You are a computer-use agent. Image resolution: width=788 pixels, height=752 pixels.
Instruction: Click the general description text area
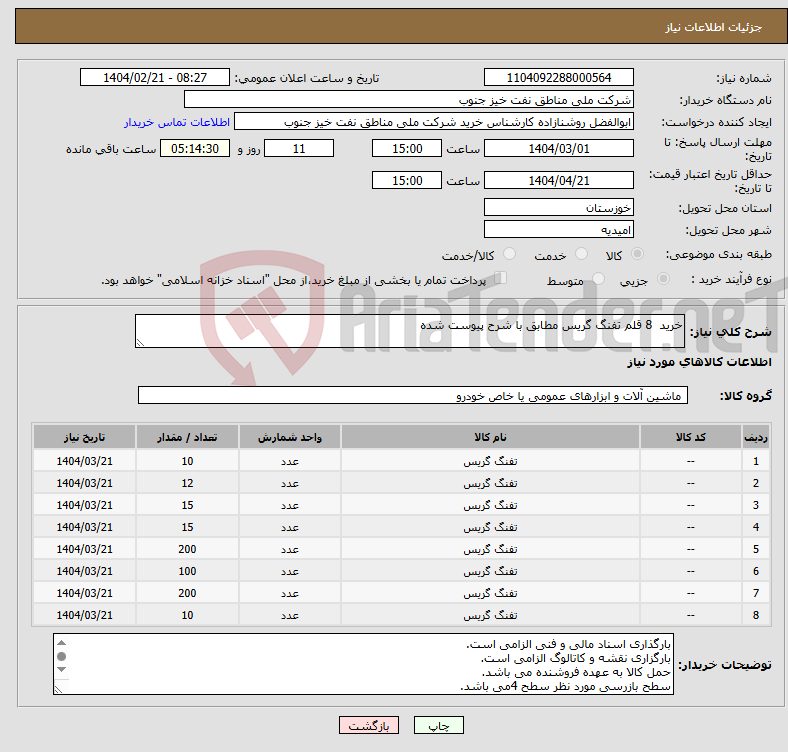click(410, 331)
